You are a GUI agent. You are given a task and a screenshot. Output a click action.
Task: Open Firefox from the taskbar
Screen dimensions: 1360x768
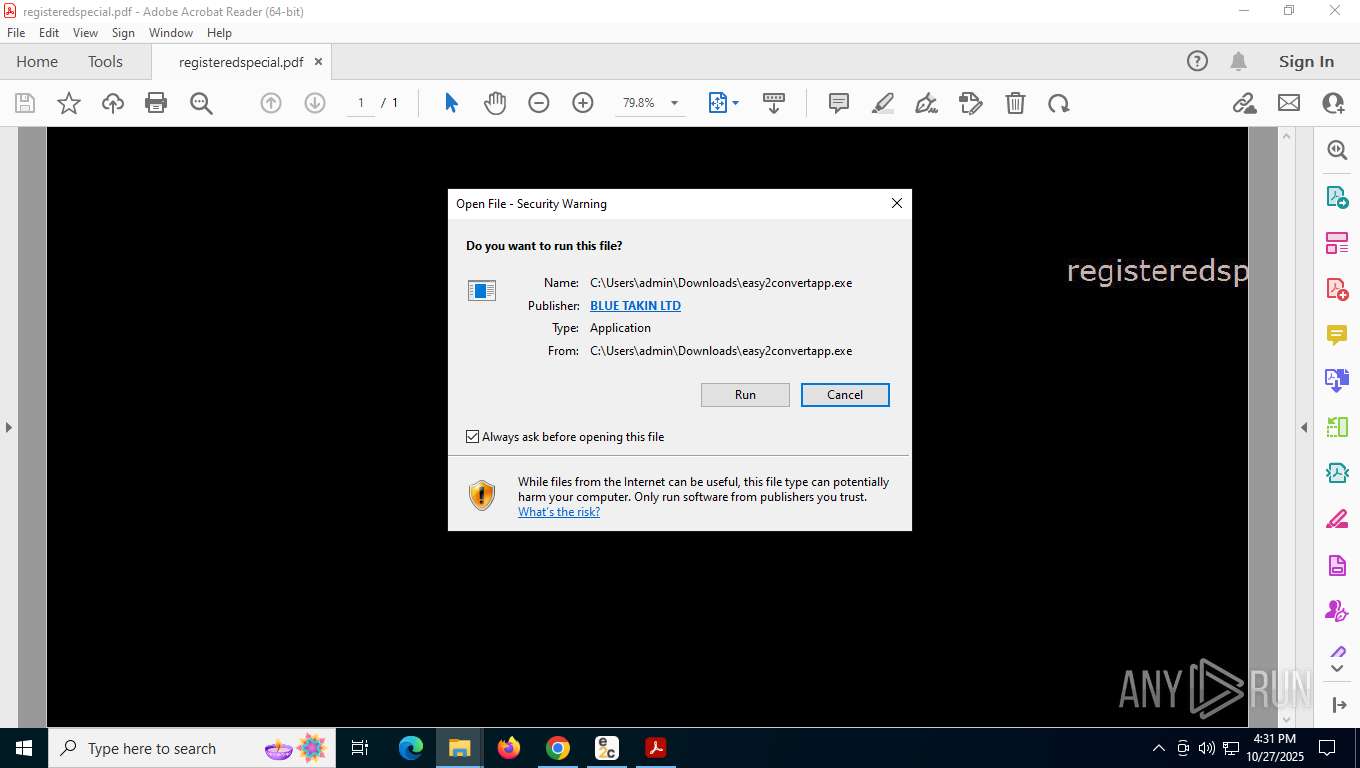click(509, 748)
